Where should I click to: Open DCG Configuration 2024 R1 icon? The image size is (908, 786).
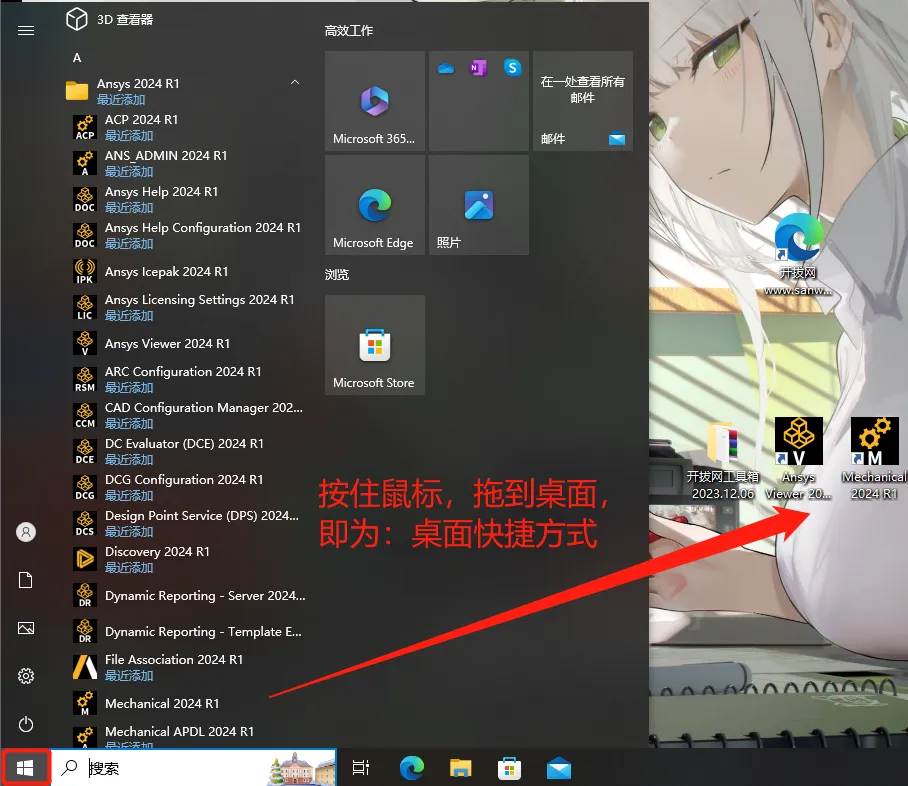(85, 487)
